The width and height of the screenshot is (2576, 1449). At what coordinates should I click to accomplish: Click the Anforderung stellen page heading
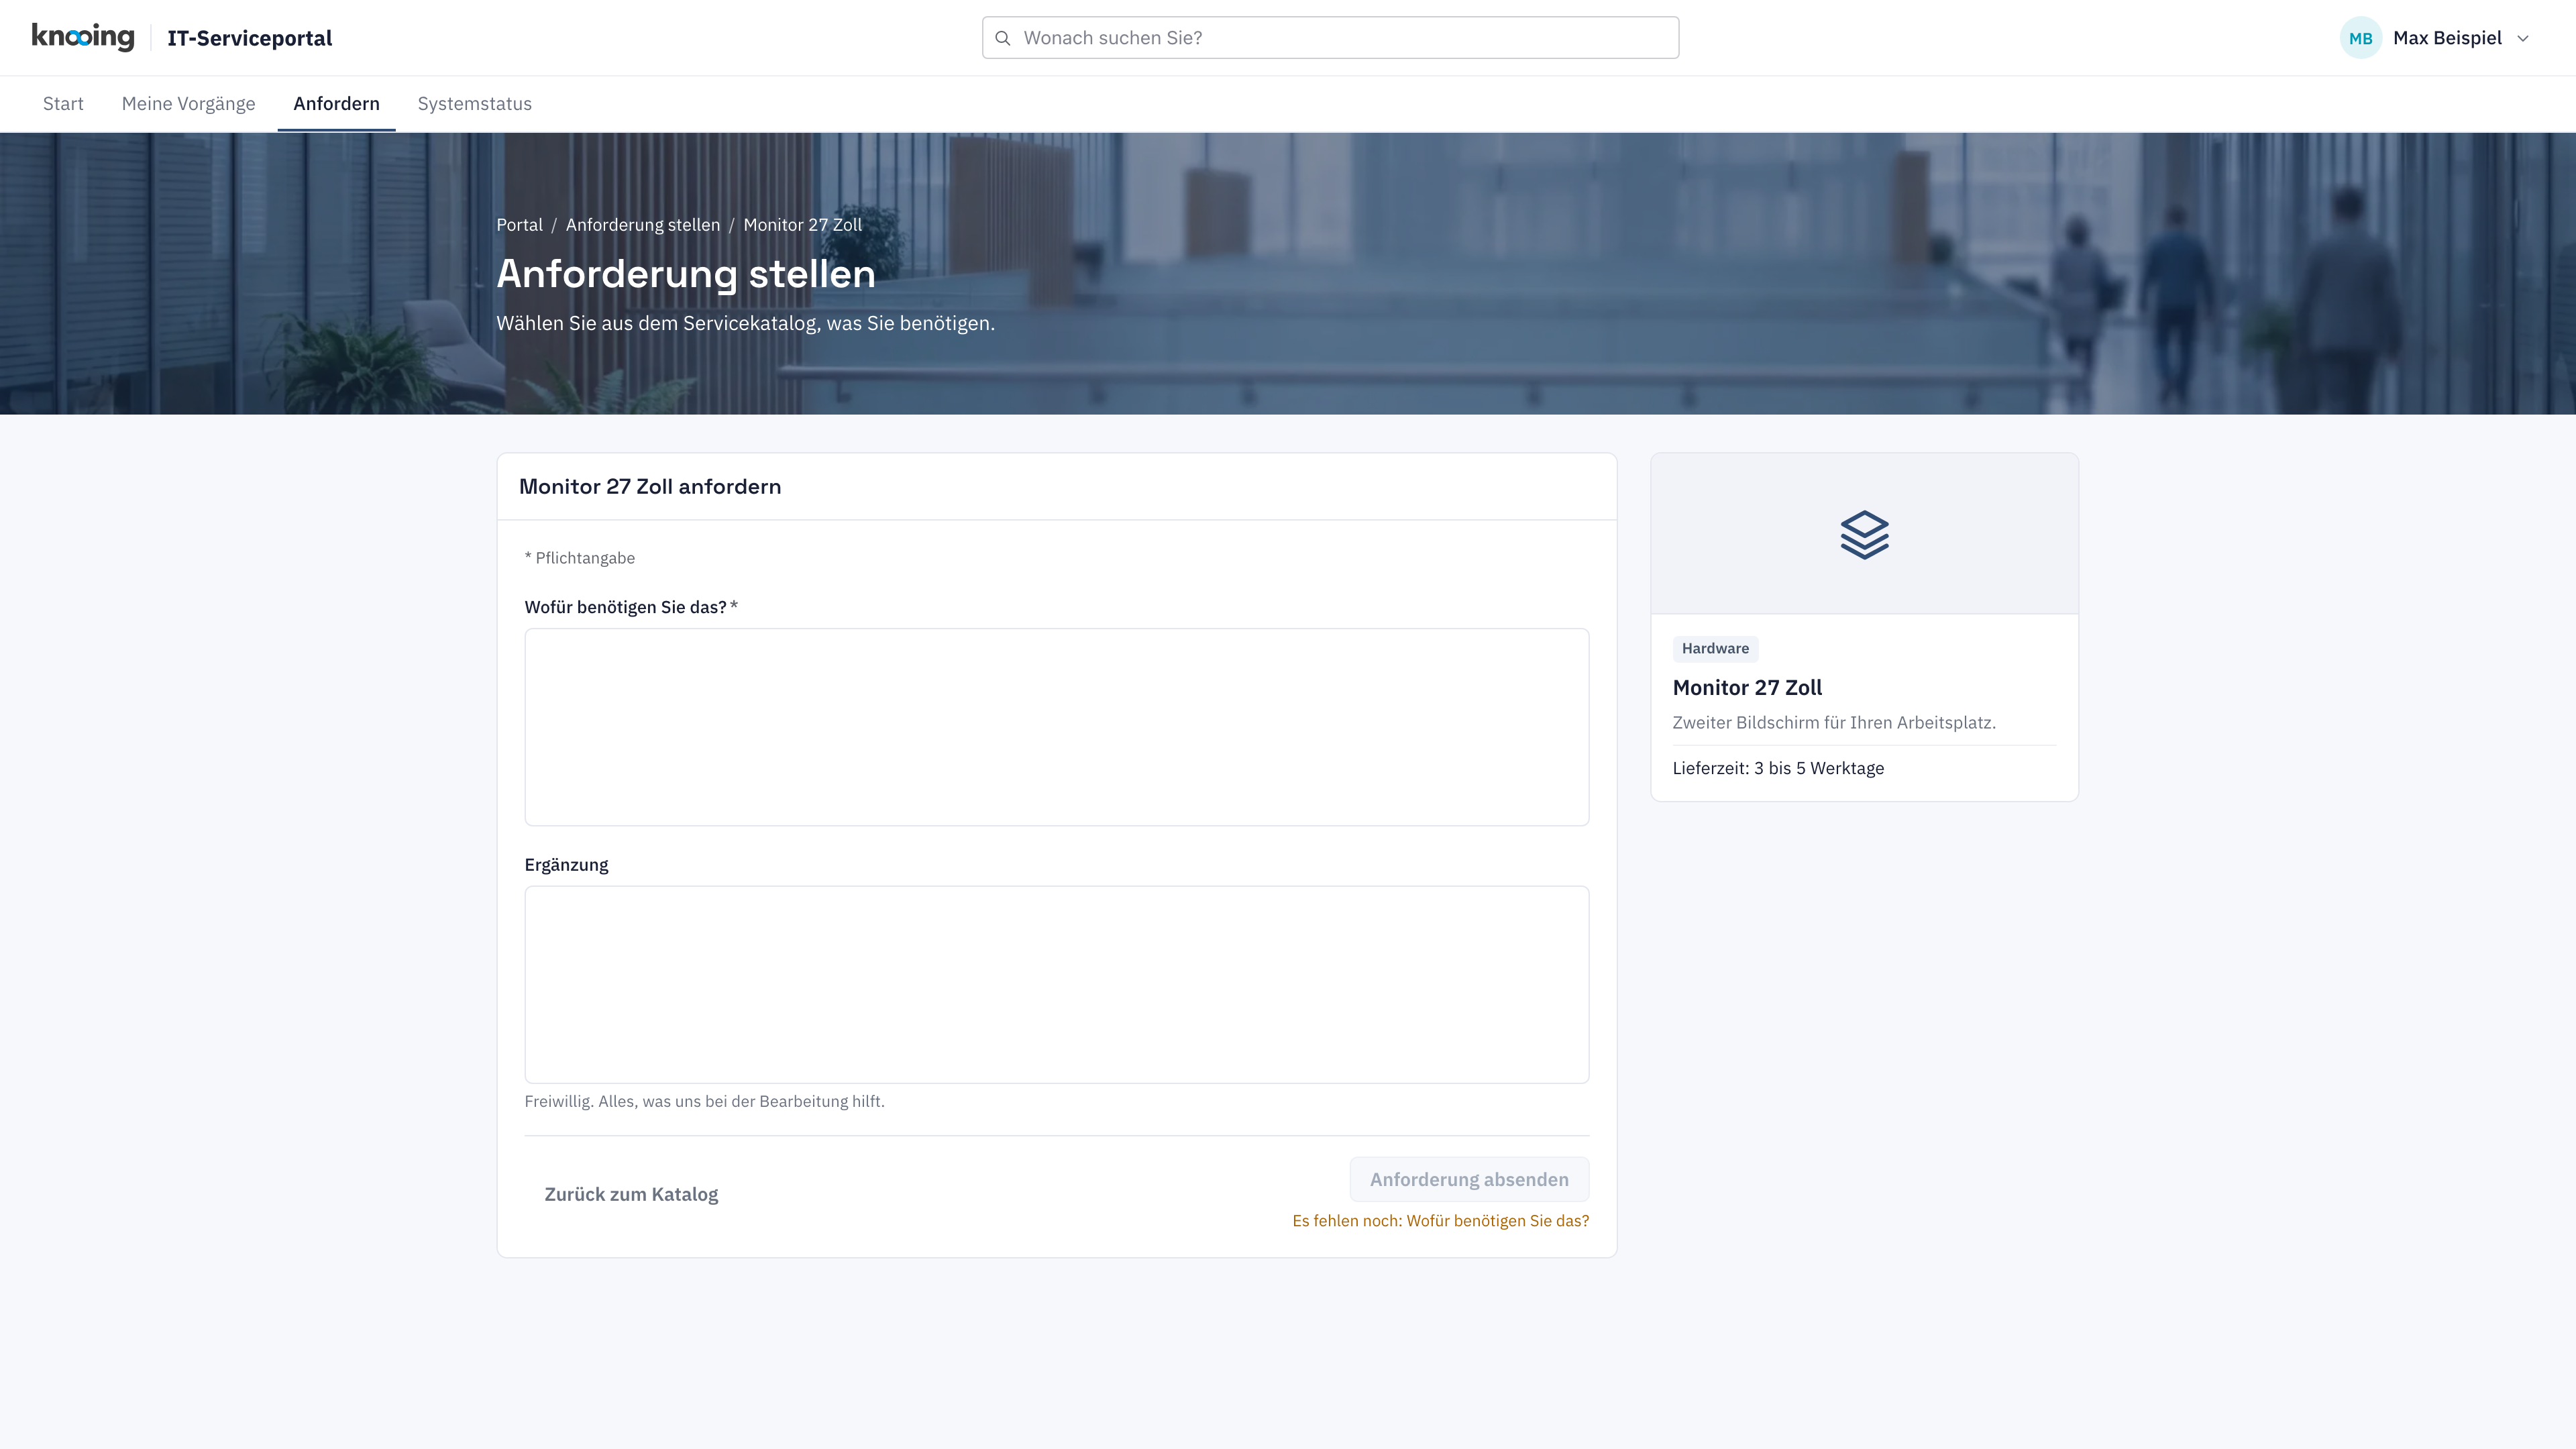click(686, 274)
